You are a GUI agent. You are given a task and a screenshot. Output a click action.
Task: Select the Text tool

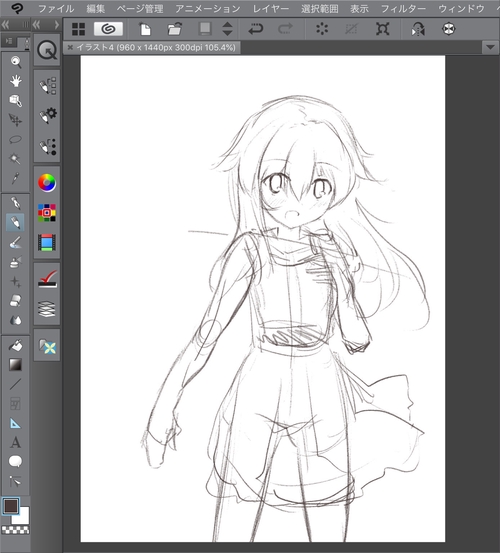(x=15, y=442)
